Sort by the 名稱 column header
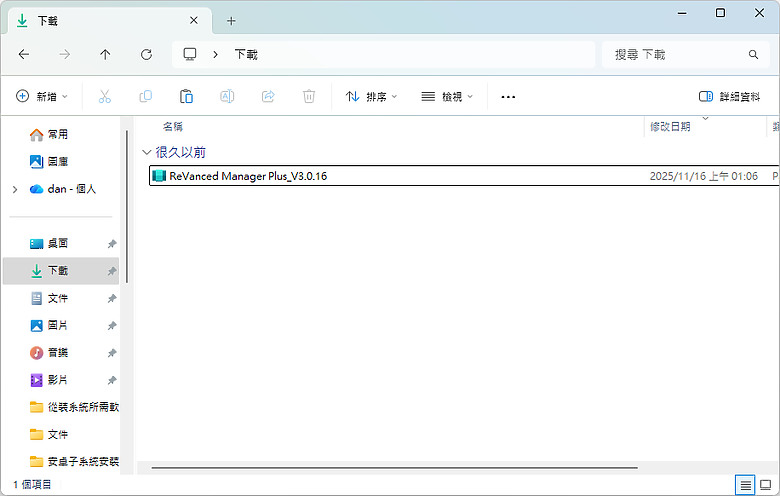780x496 pixels. 173,127
